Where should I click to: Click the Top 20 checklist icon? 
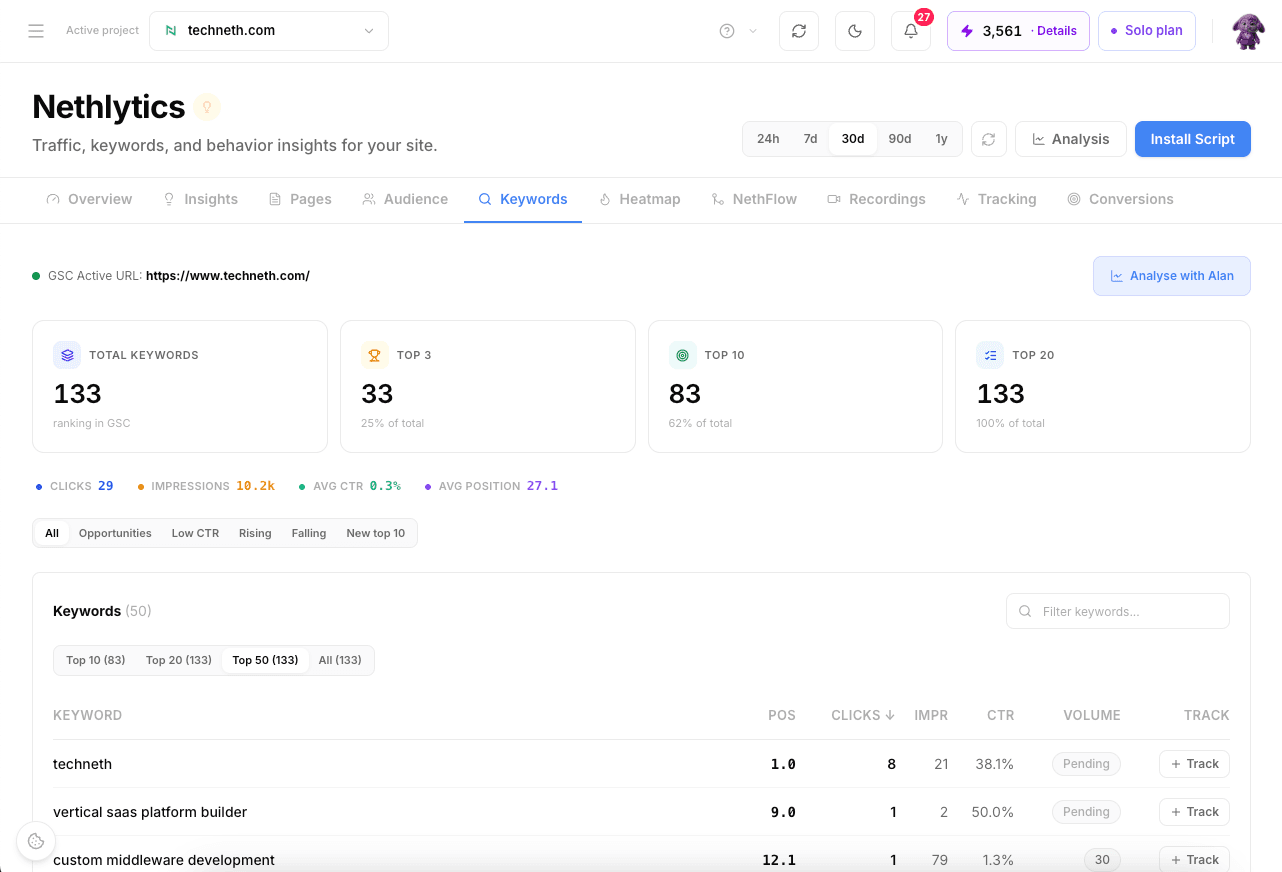click(x=990, y=355)
